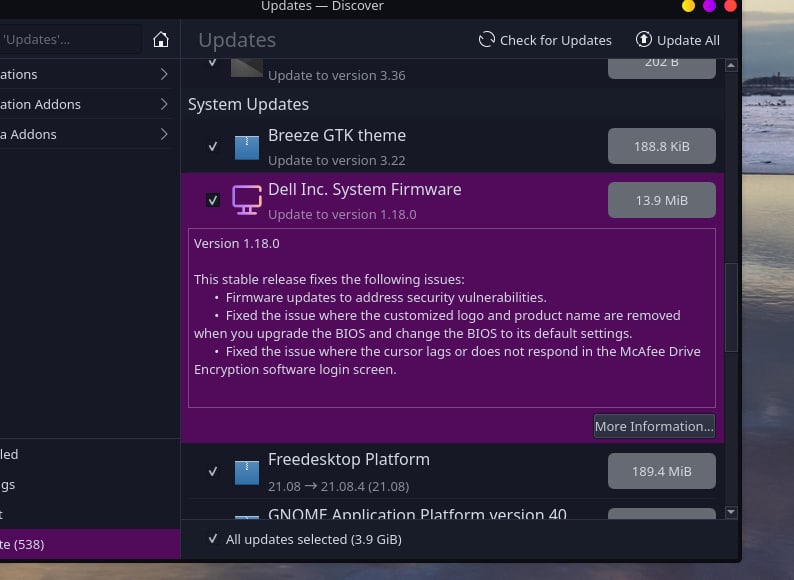Click the 13.9 MiB size button
The image size is (794, 580).
point(662,200)
